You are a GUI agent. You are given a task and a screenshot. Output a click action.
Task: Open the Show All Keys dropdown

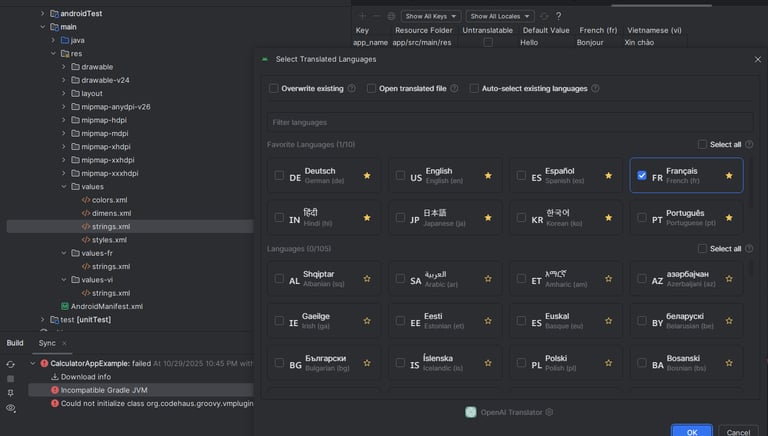click(x=431, y=16)
